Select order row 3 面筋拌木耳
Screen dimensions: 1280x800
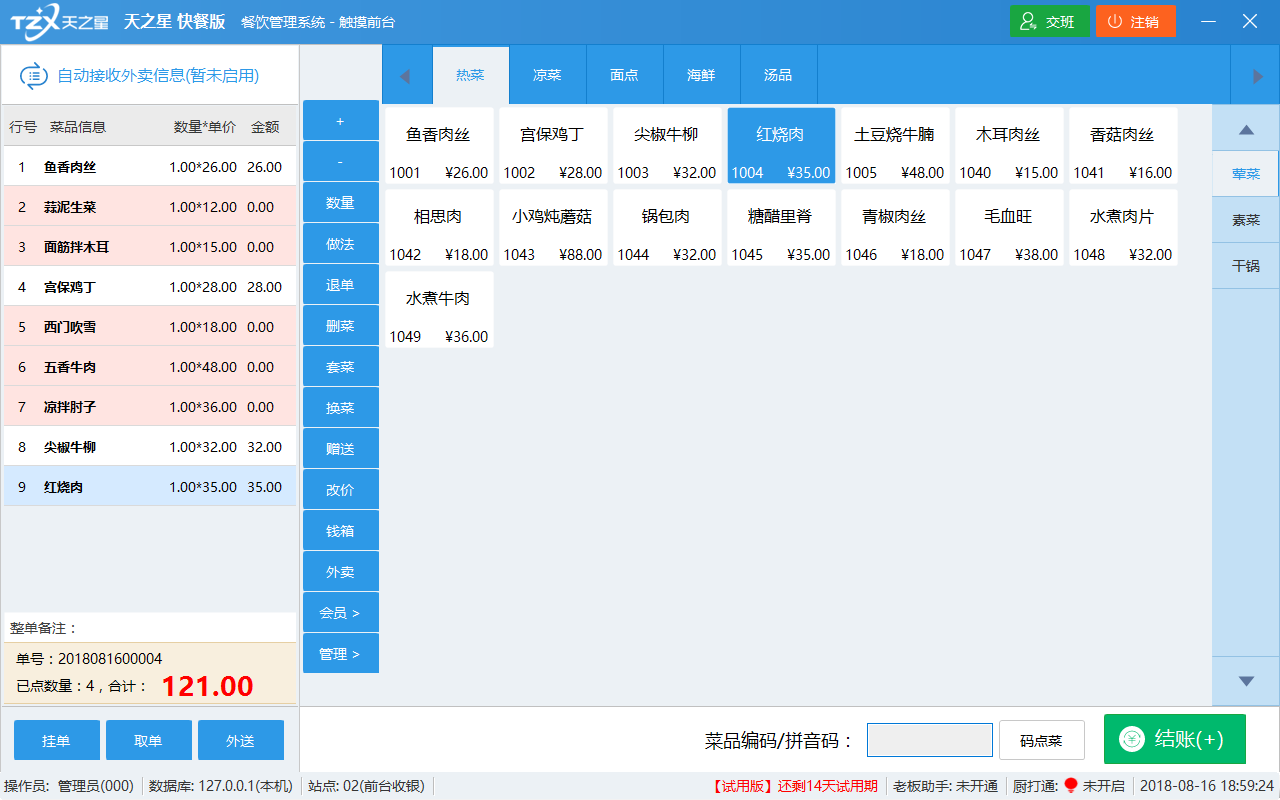150,247
